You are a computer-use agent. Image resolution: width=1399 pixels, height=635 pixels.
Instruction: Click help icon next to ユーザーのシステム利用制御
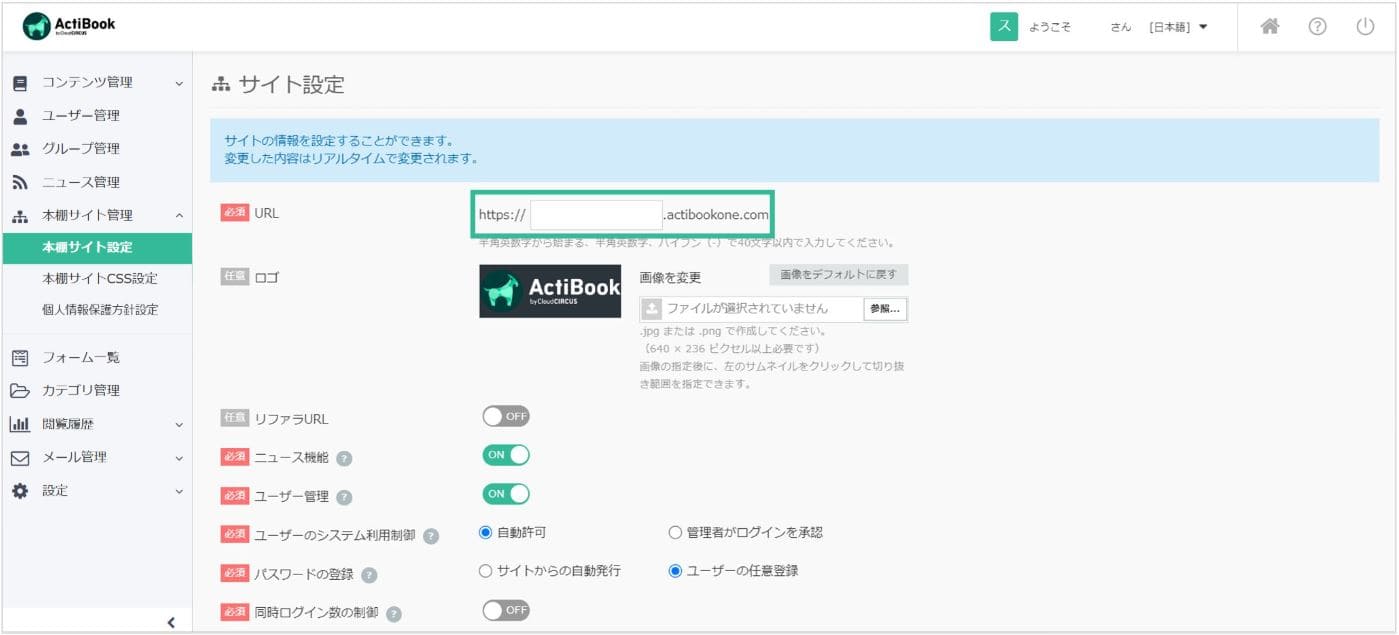431,536
